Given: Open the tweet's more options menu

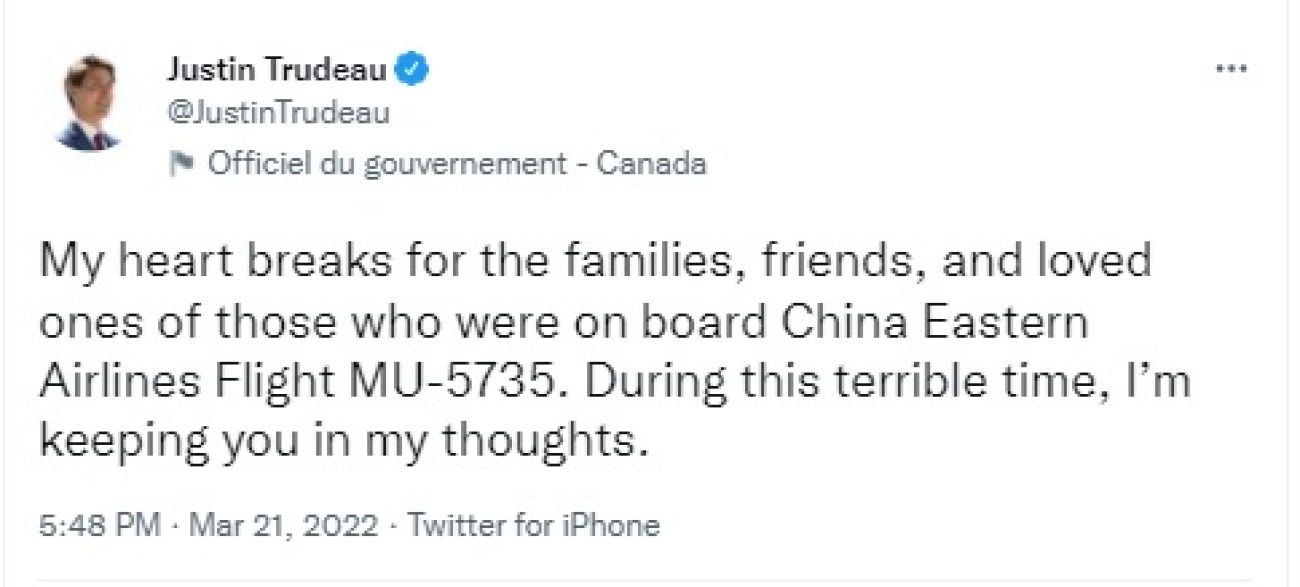Looking at the screenshot, I should point(1229,70).
